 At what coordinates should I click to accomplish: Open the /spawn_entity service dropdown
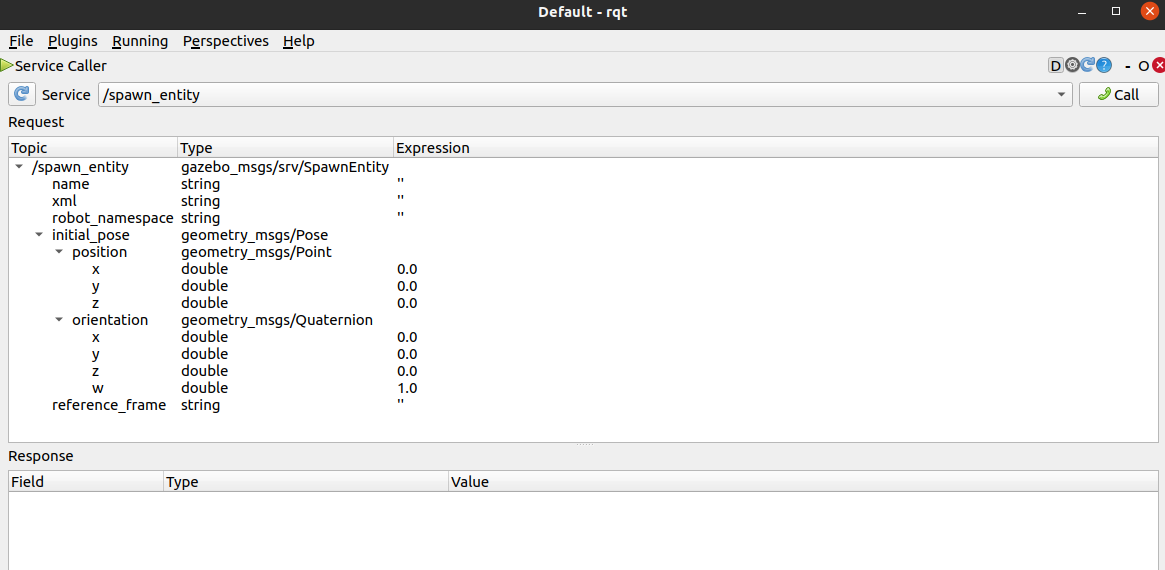point(1061,95)
